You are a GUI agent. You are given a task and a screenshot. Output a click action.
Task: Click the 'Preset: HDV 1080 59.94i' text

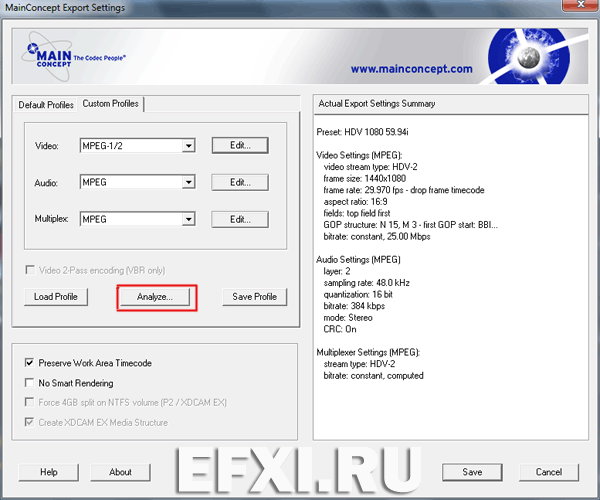point(362,132)
